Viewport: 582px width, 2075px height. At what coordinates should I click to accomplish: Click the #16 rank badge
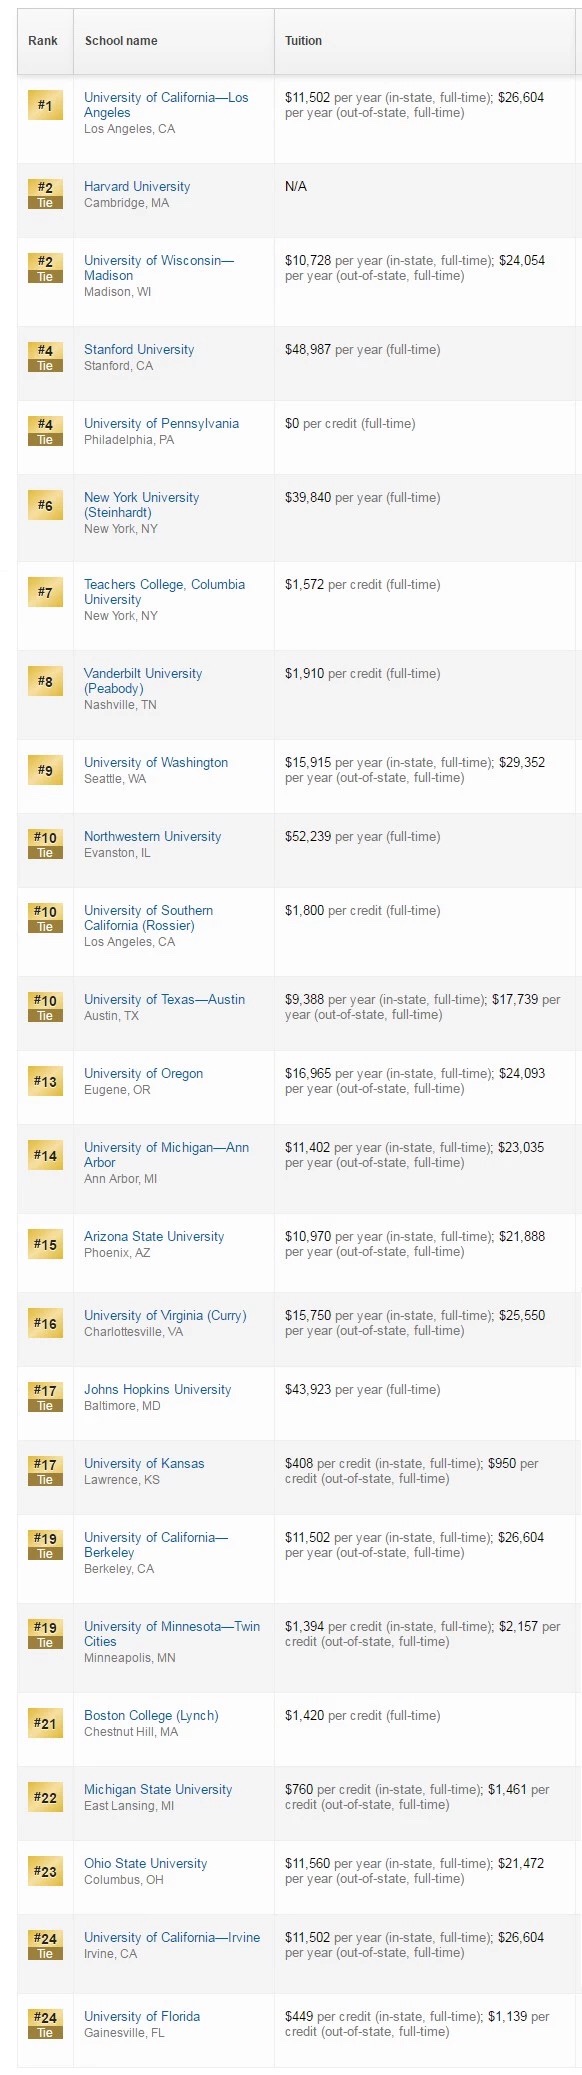[45, 1323]
